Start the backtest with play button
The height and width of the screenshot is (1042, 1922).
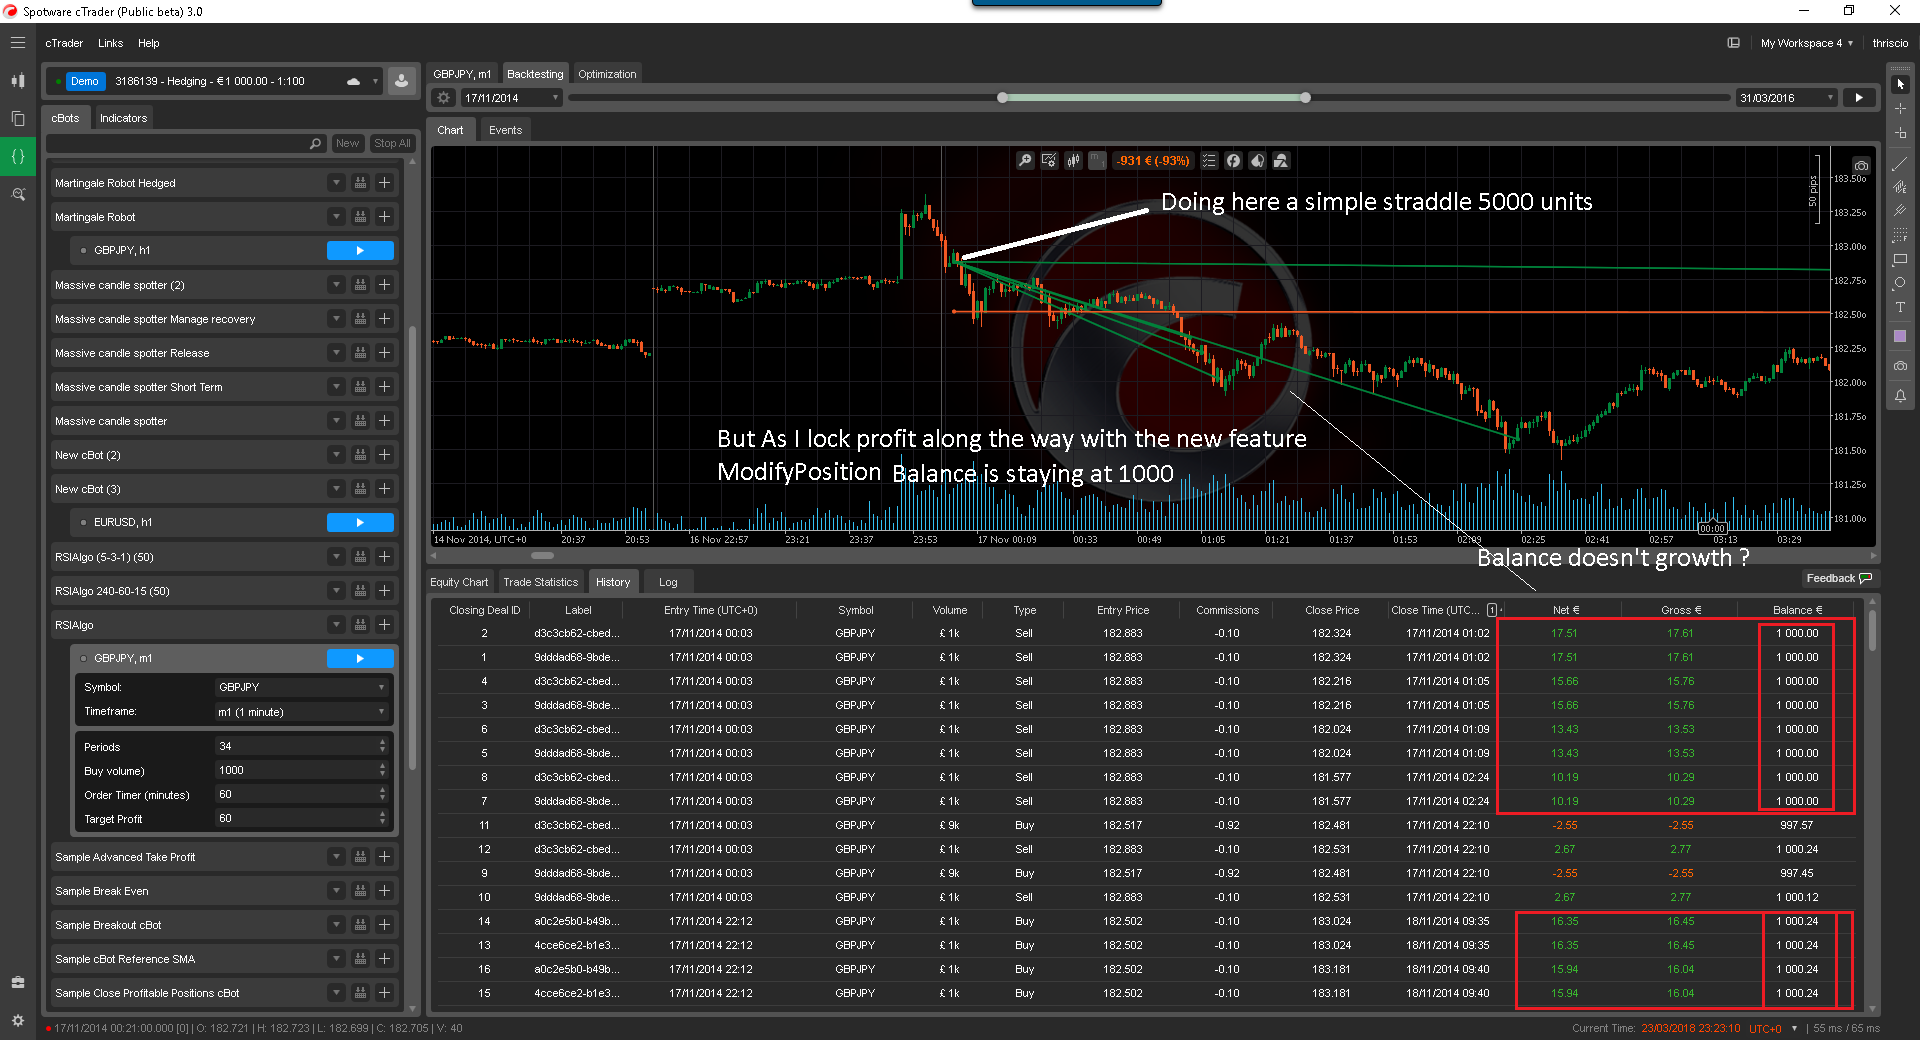click(x=1859, y=98)
